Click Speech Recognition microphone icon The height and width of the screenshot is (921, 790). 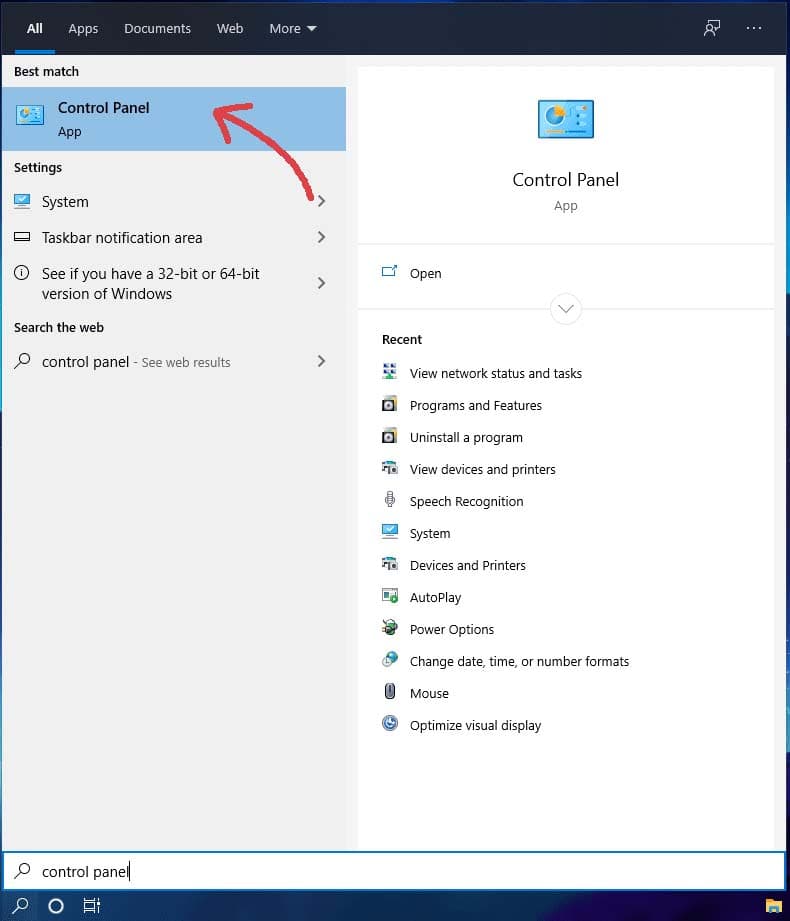click(x=389, y=499)
